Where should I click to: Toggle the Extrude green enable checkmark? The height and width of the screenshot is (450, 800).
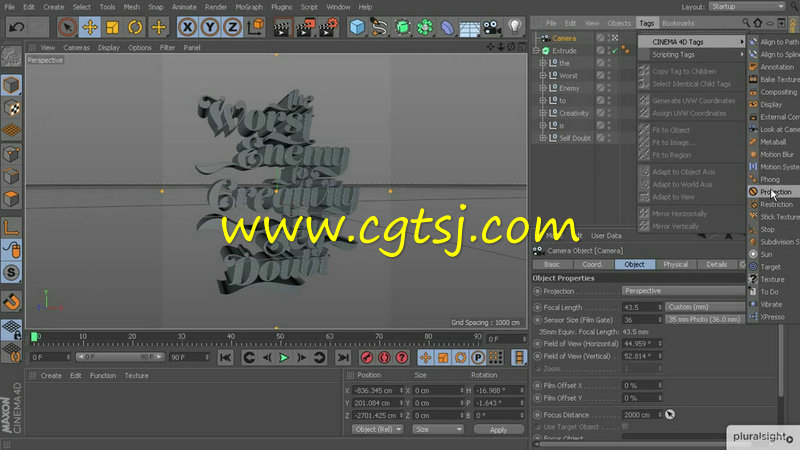tap(615, 51)
